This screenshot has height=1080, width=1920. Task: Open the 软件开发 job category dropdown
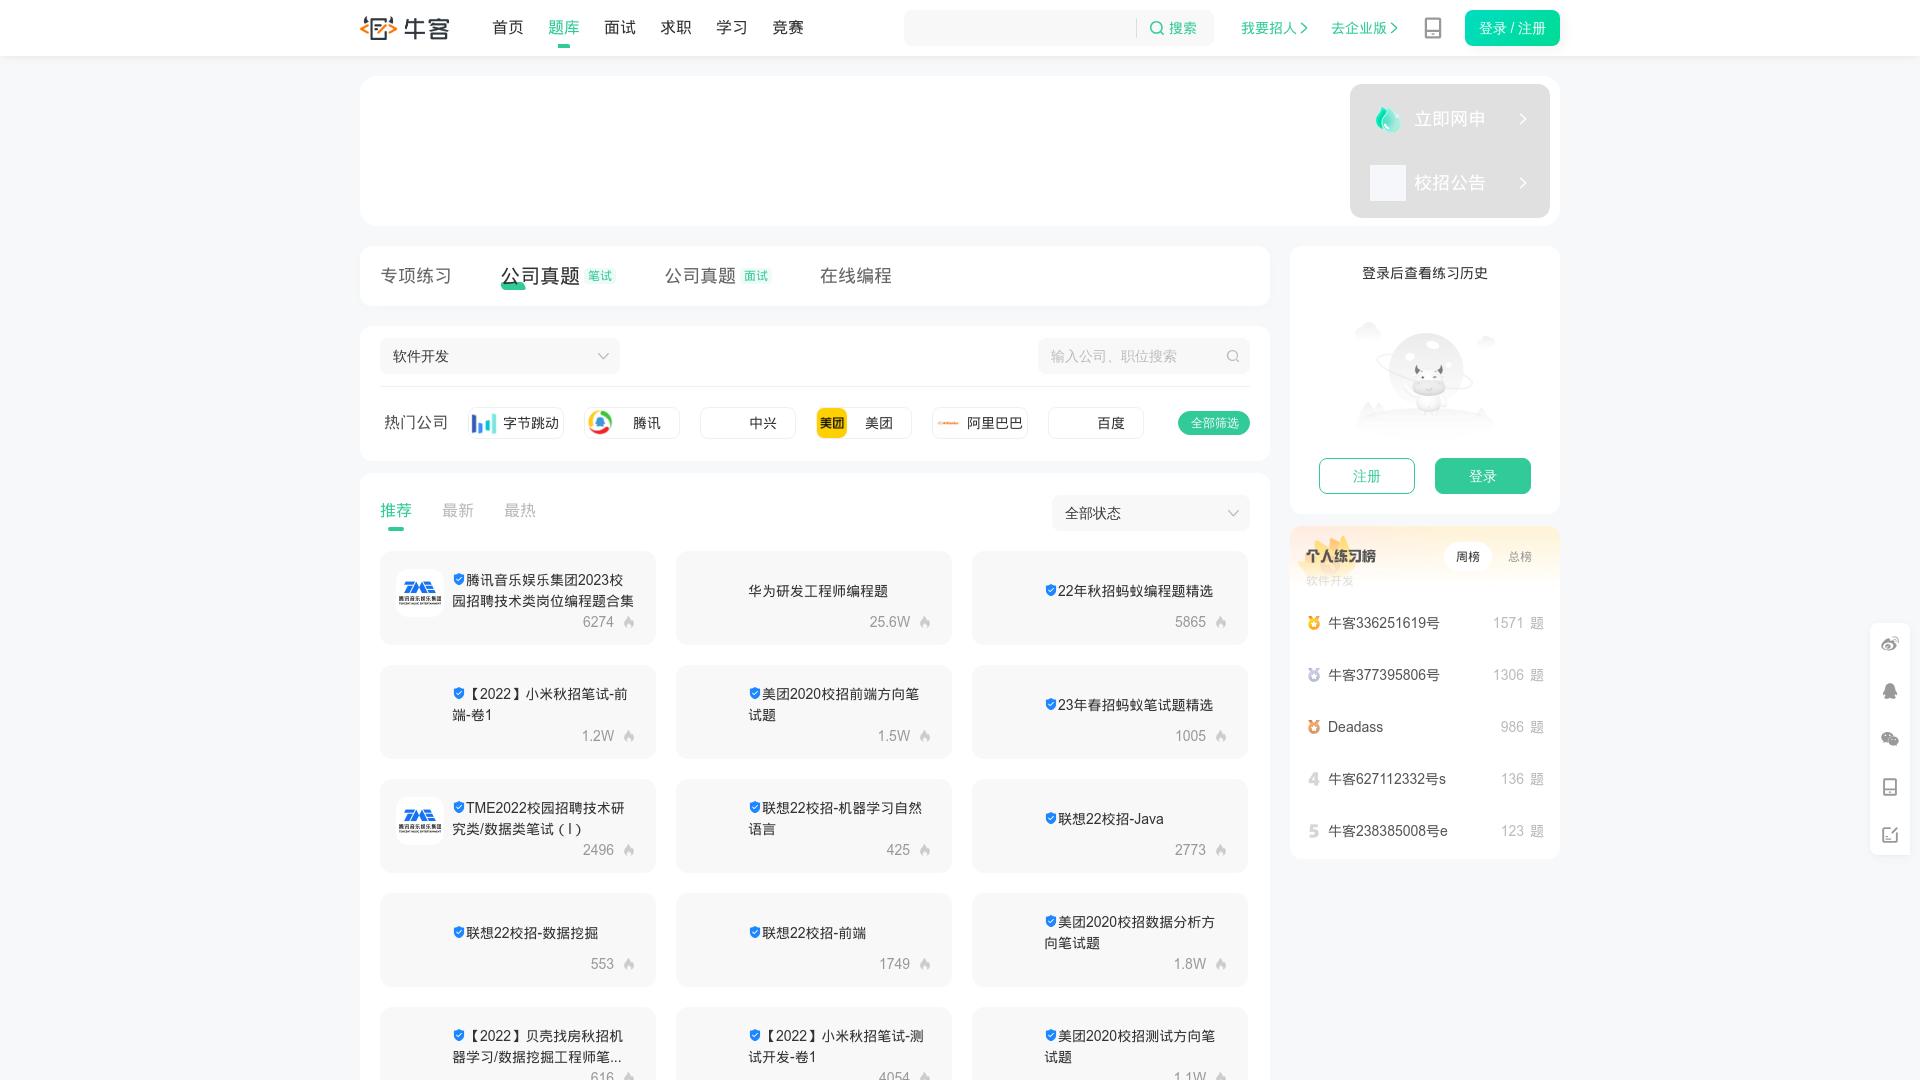500,356
